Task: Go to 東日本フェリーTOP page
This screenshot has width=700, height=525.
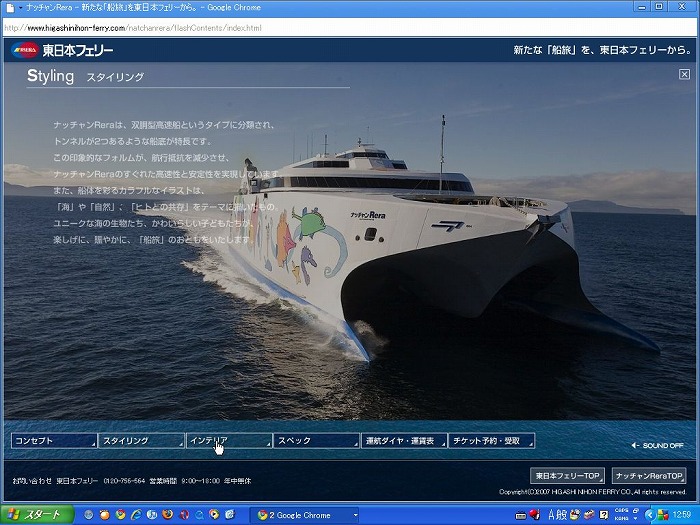Action: 567,476
